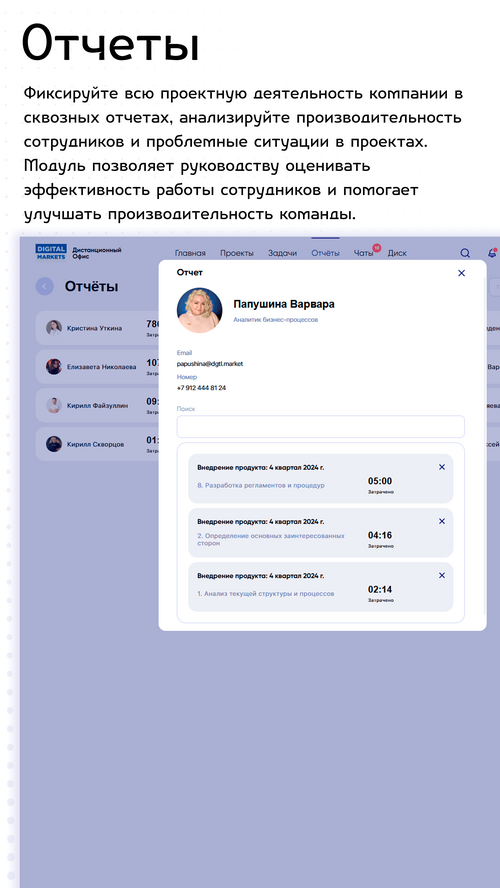Open task '1. Анализ текущей структуры и процессов'

(266, 594)
